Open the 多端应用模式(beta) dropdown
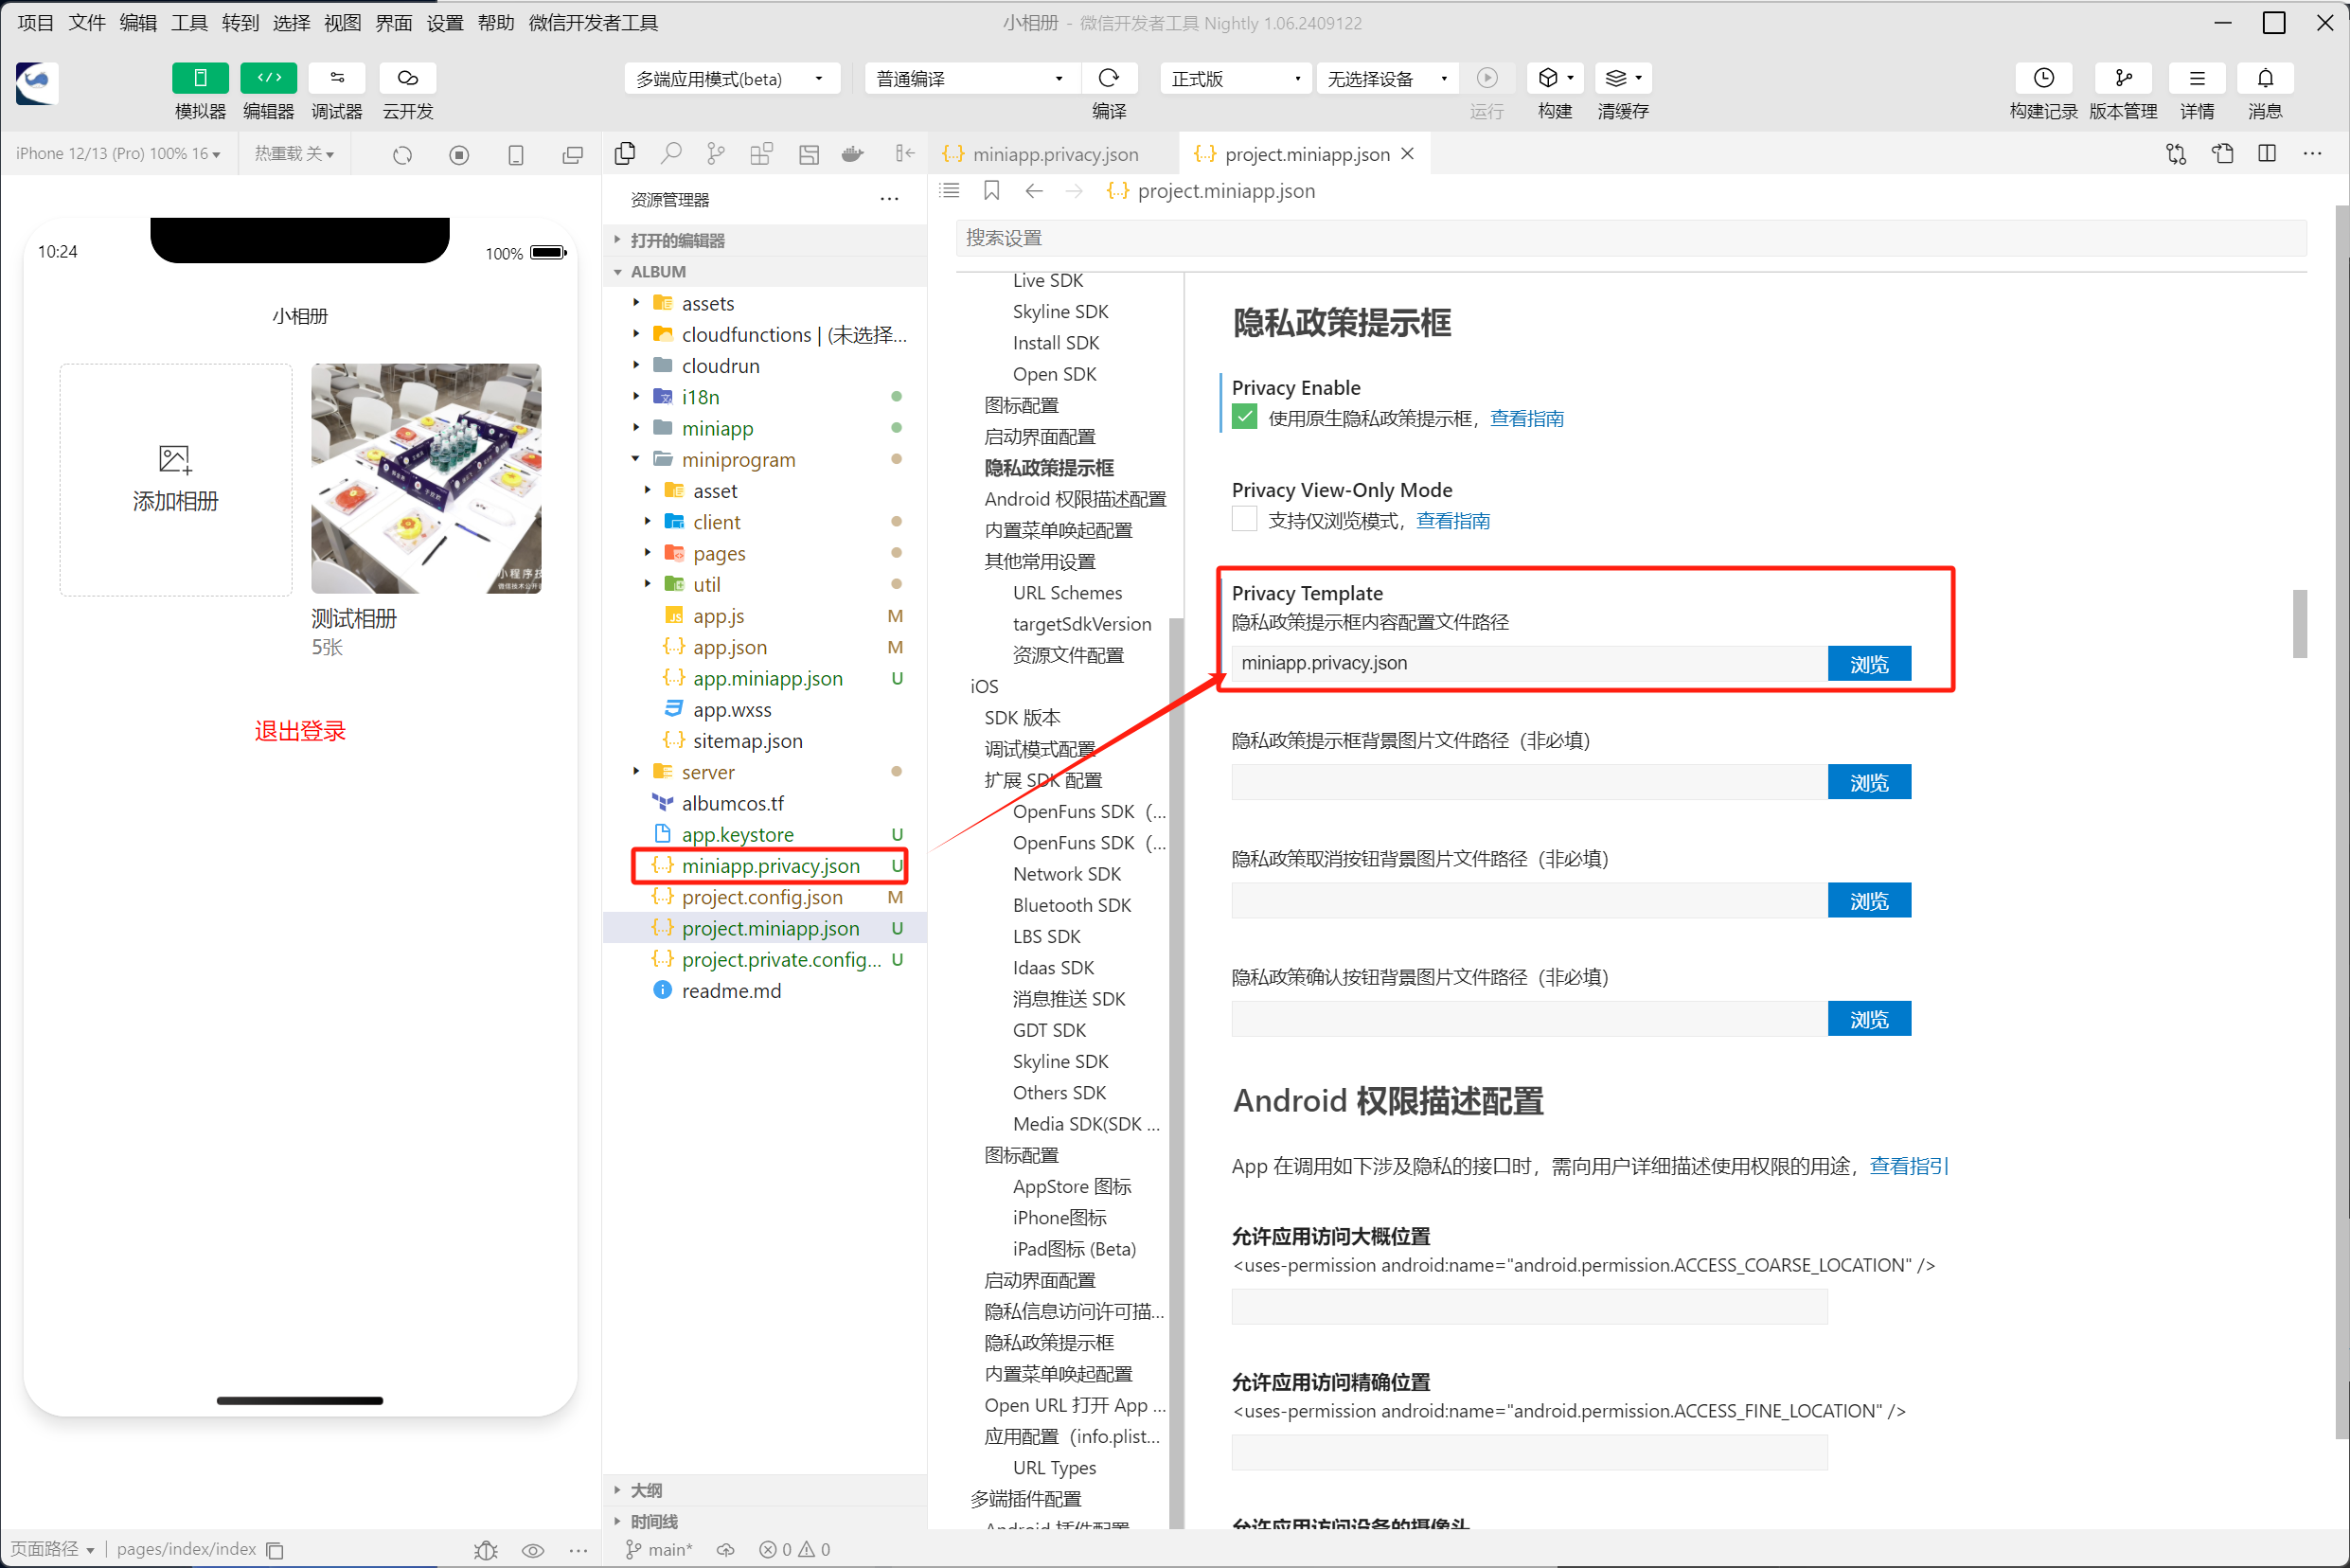This screenshot has width=2350, height=1568. pos(733,78)
